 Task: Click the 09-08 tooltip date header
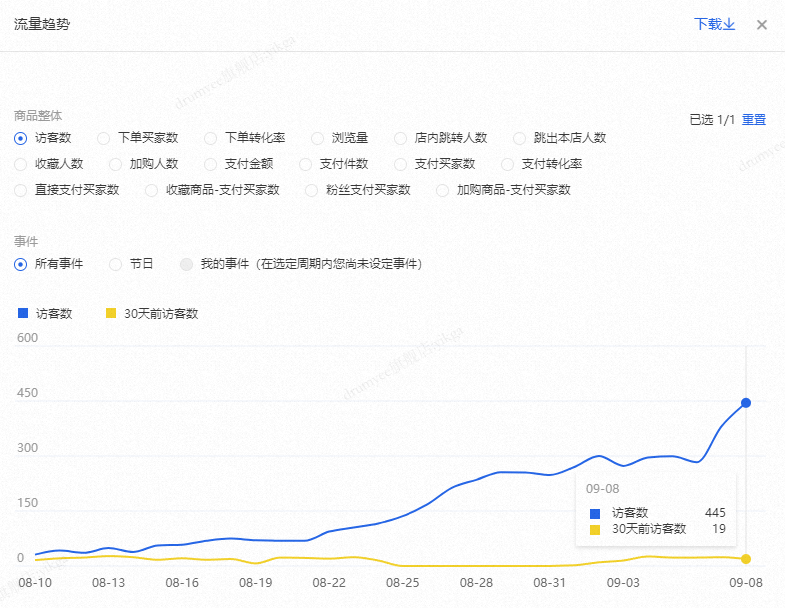coord(603,489)
